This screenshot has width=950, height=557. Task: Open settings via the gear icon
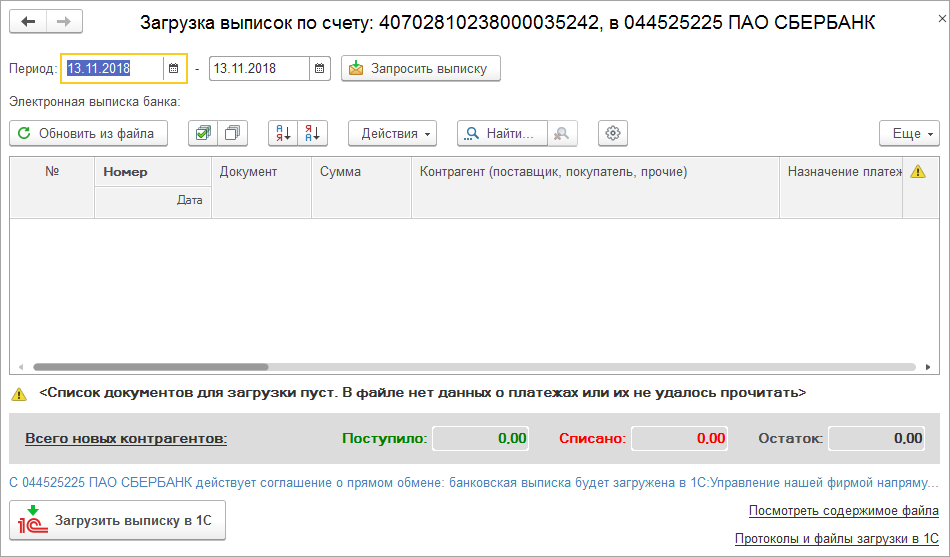pyautogui.click(x=613, y=133)
